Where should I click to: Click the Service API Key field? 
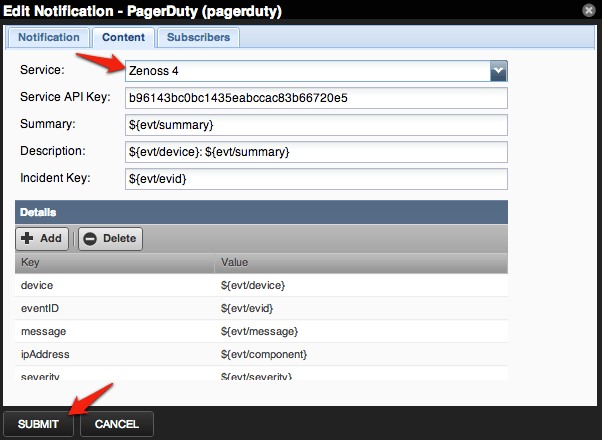316,98
